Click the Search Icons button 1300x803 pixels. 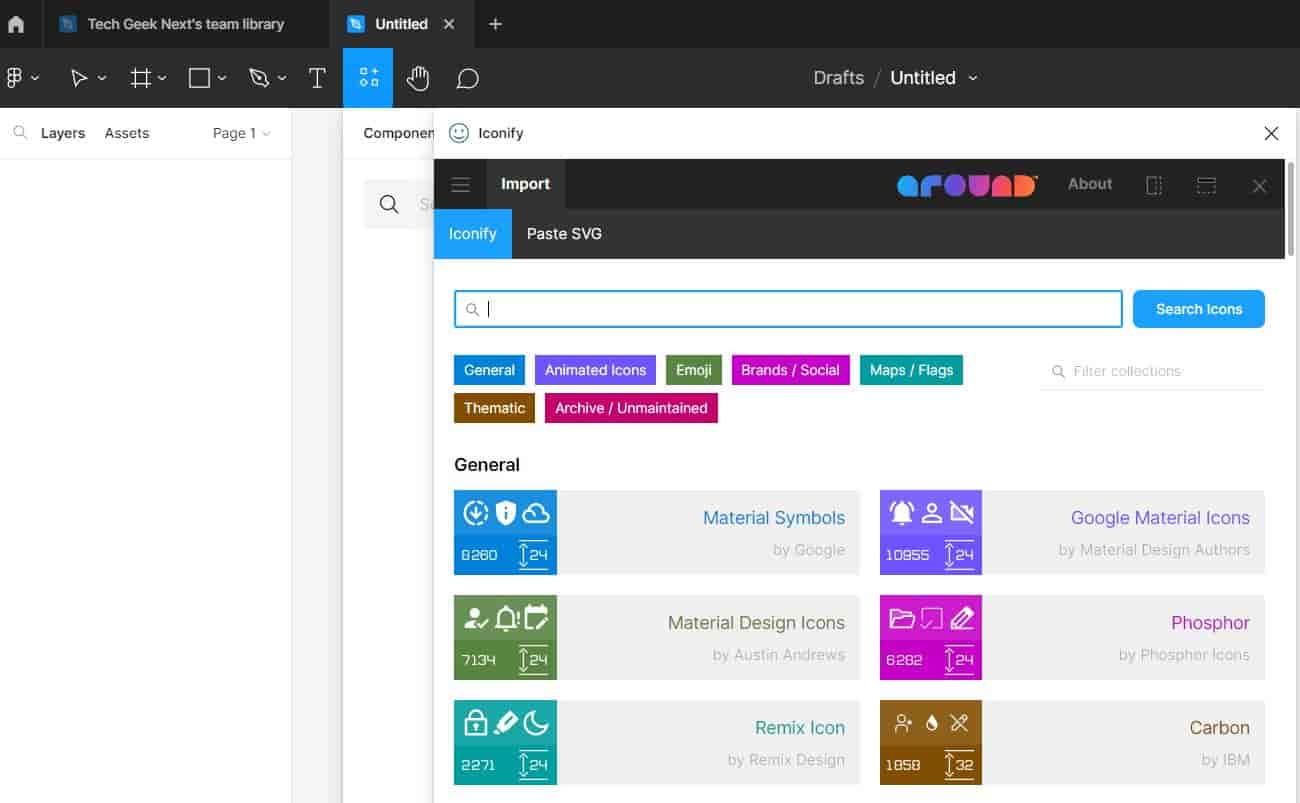point(1199,309)
